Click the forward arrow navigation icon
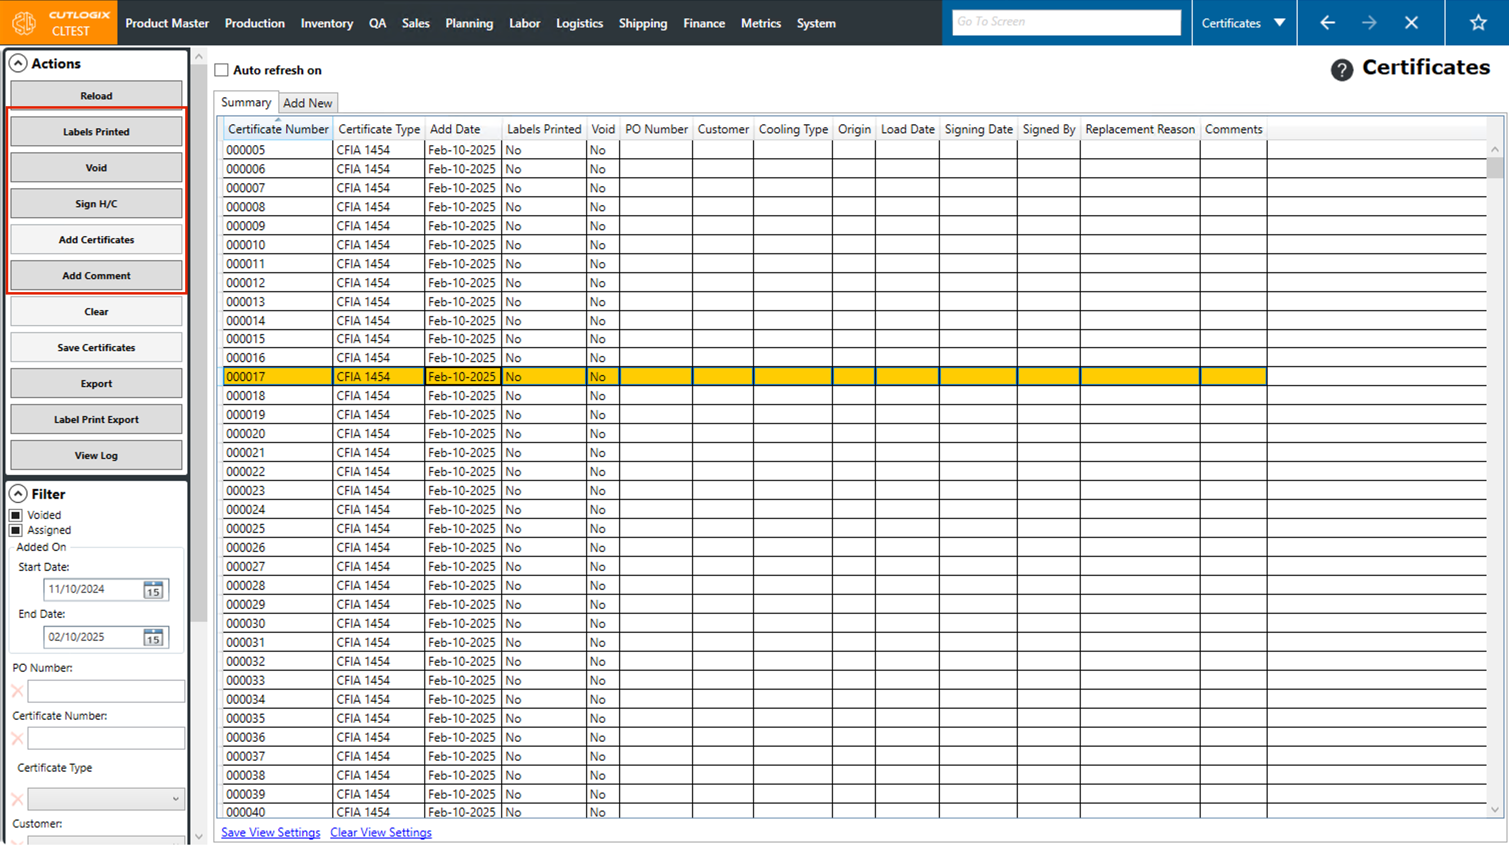Screen dimensions: 1509x845 (1369, 23)
